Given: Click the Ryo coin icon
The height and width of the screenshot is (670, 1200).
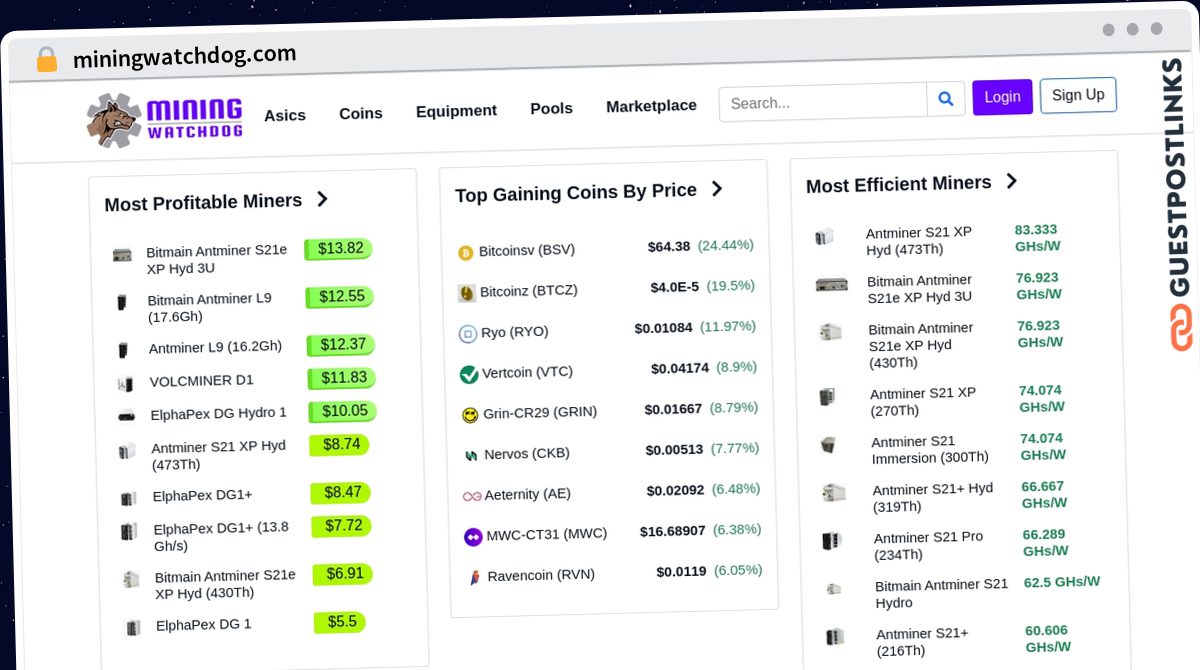Looking at the screenshot, I should (467, 334).
